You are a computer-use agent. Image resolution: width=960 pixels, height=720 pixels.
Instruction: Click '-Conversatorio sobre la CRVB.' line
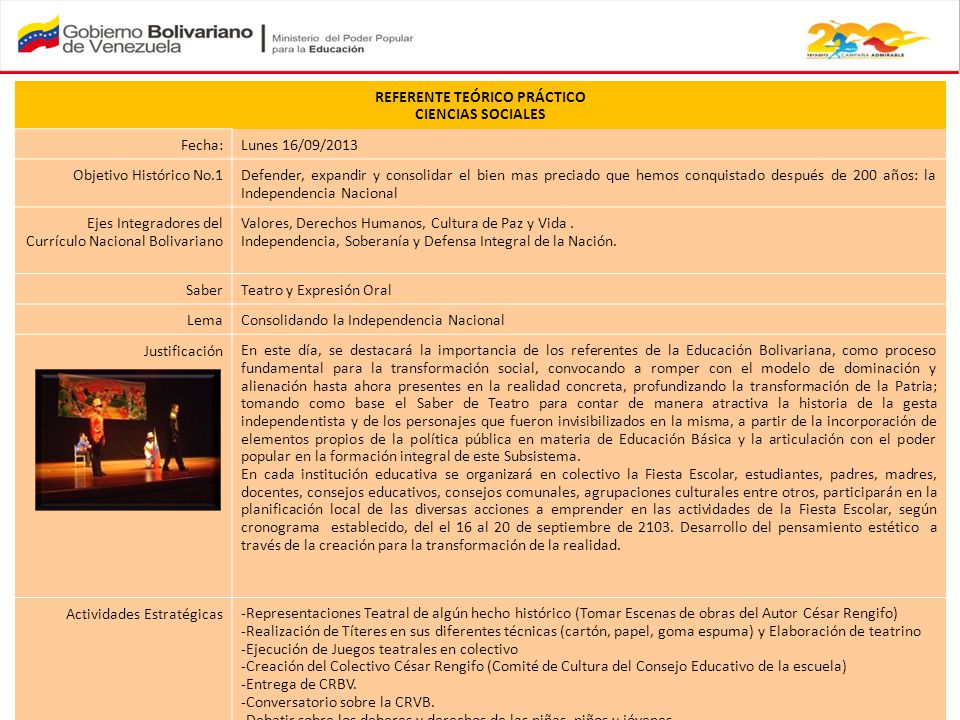tap(337, 702)
